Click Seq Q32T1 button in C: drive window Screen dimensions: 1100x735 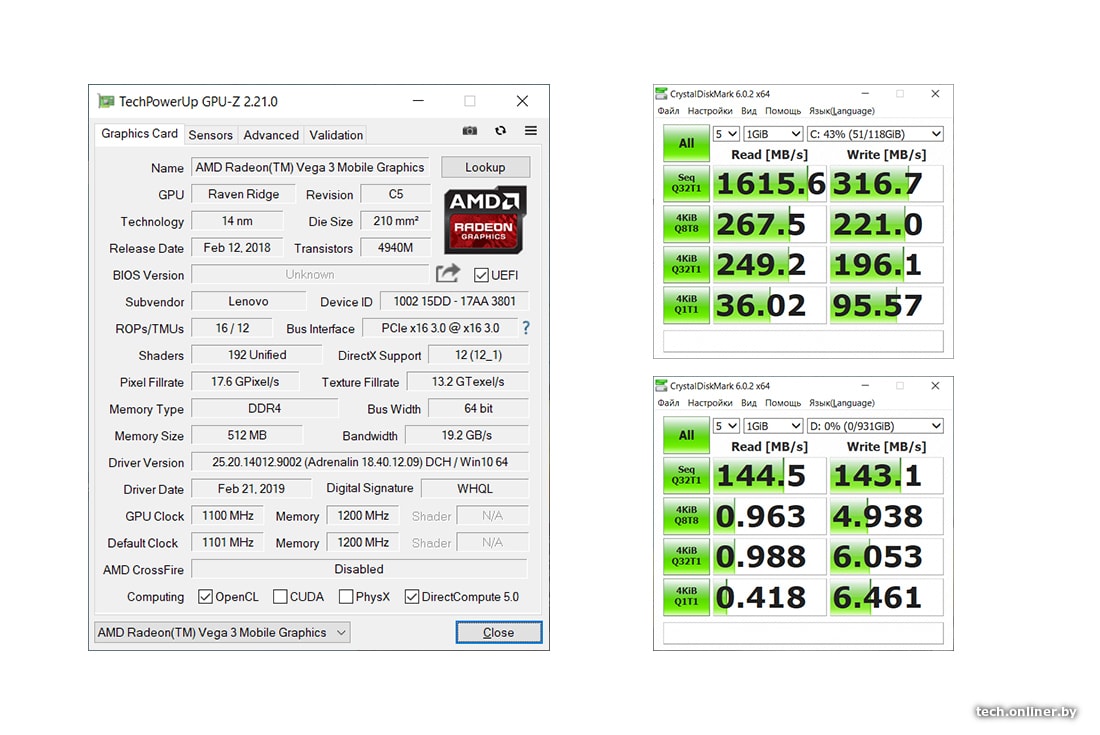pos(686,183)
